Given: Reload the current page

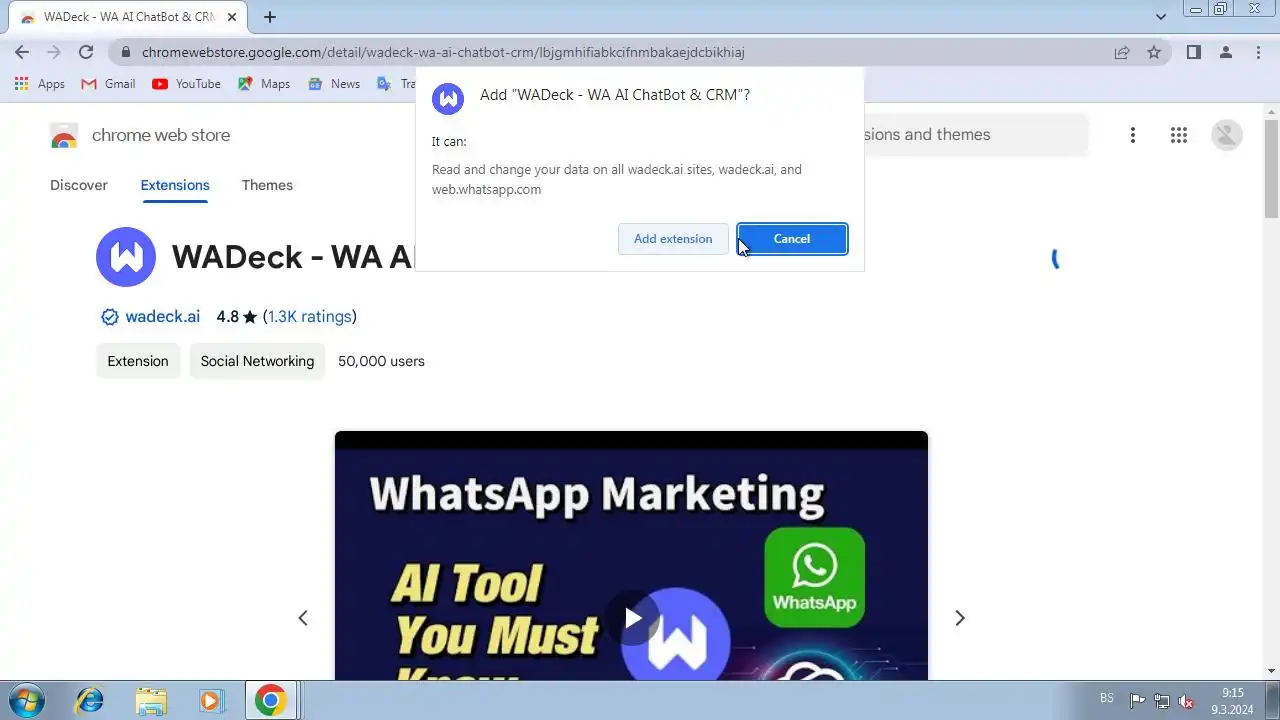Looking at the screenshot, I should (86, 52).
